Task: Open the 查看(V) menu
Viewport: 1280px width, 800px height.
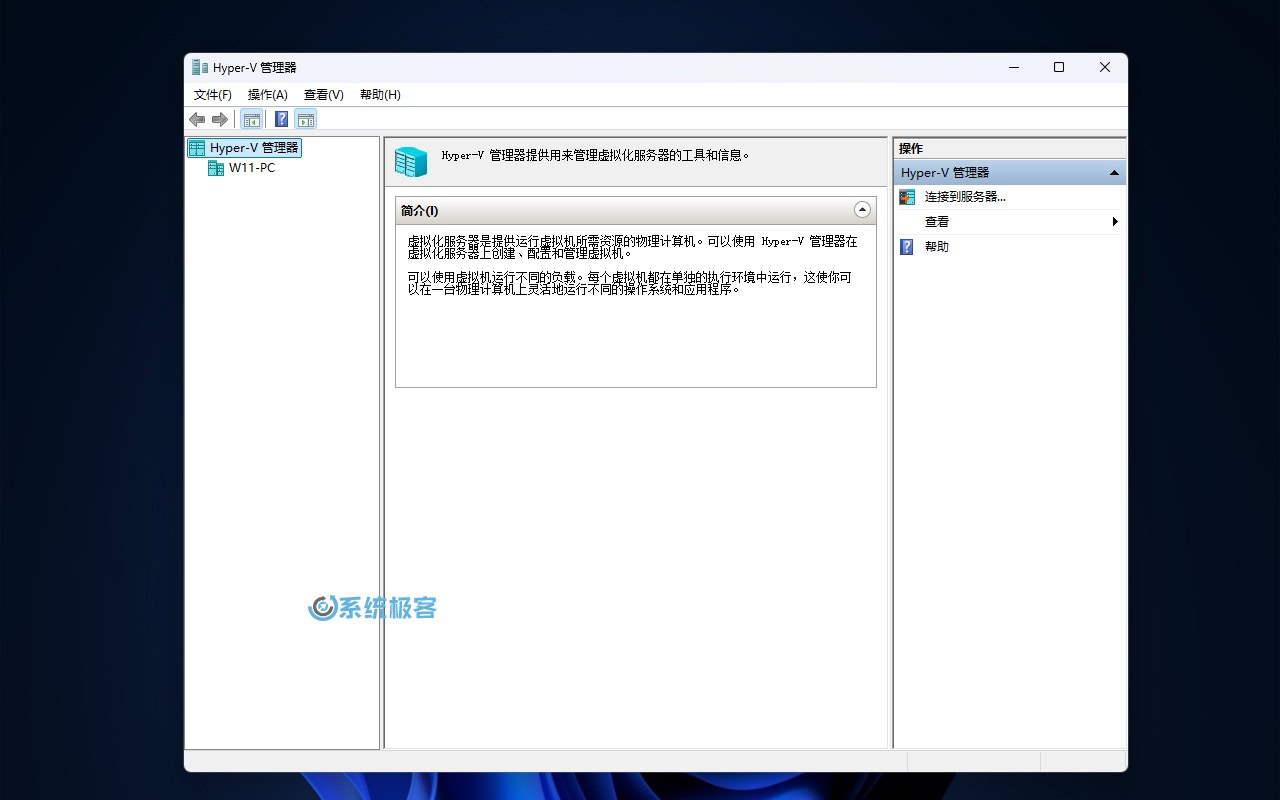Action: coord(324,95)
